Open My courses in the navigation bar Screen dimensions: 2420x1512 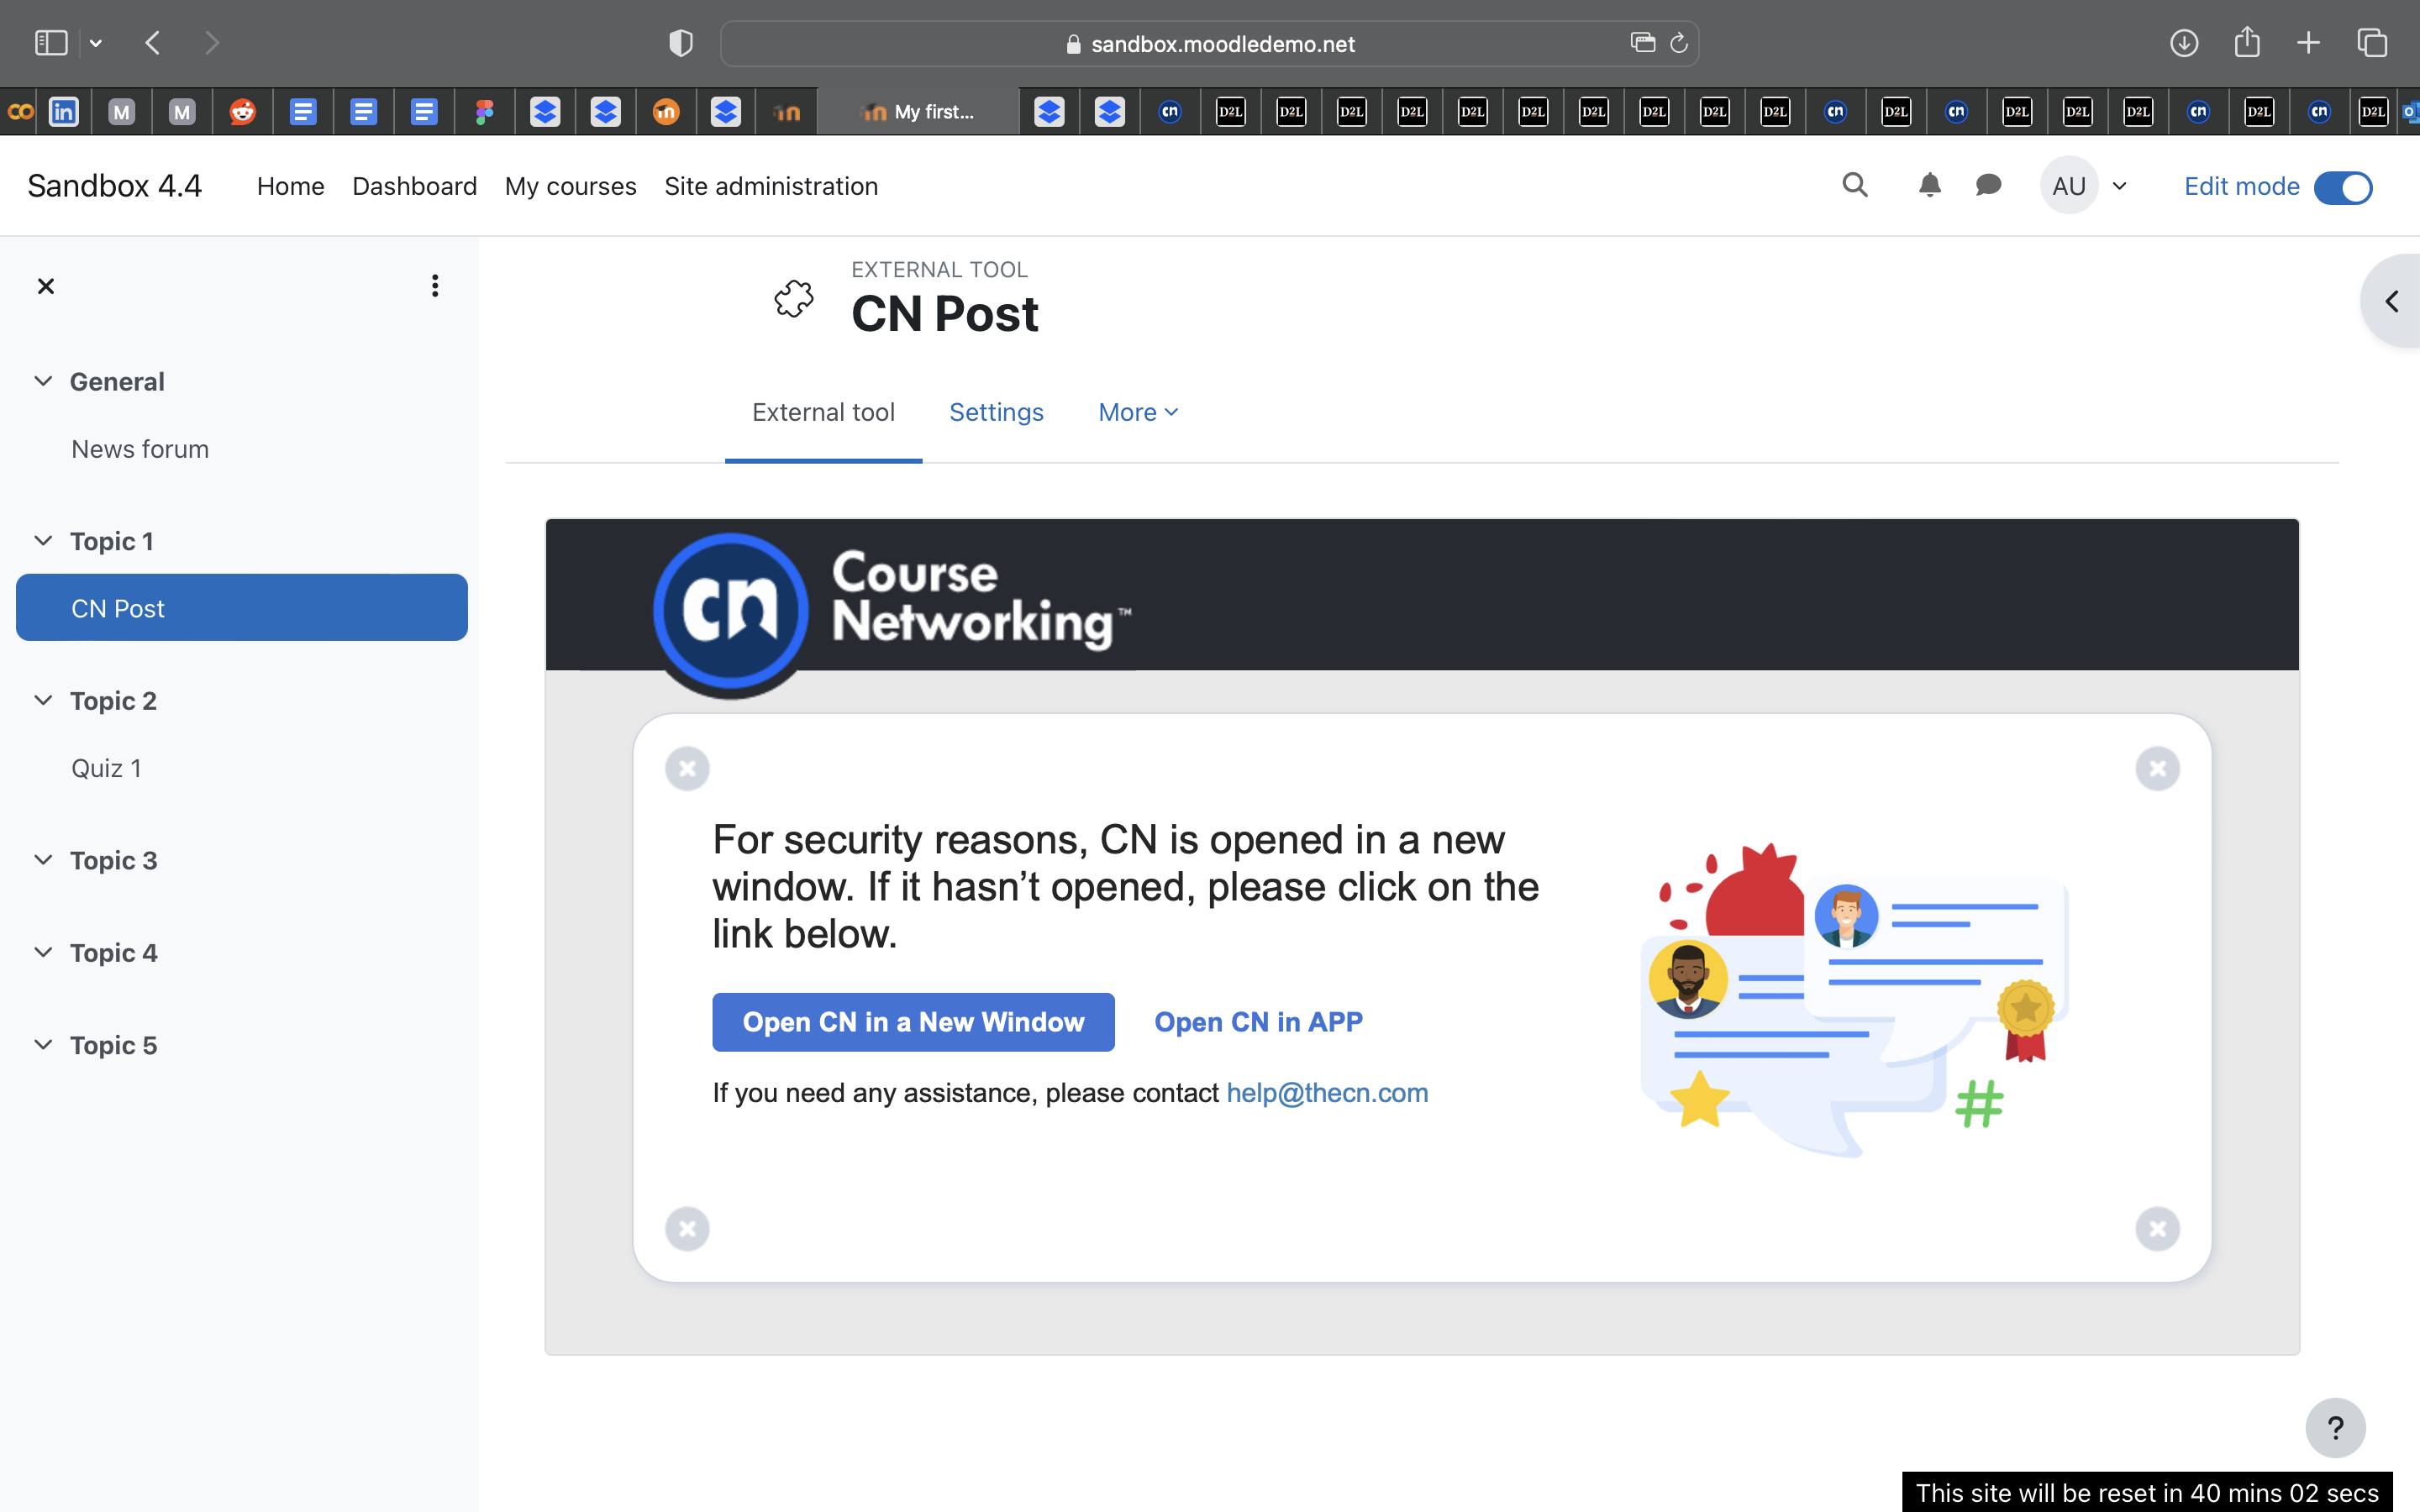tap(571, 186)
